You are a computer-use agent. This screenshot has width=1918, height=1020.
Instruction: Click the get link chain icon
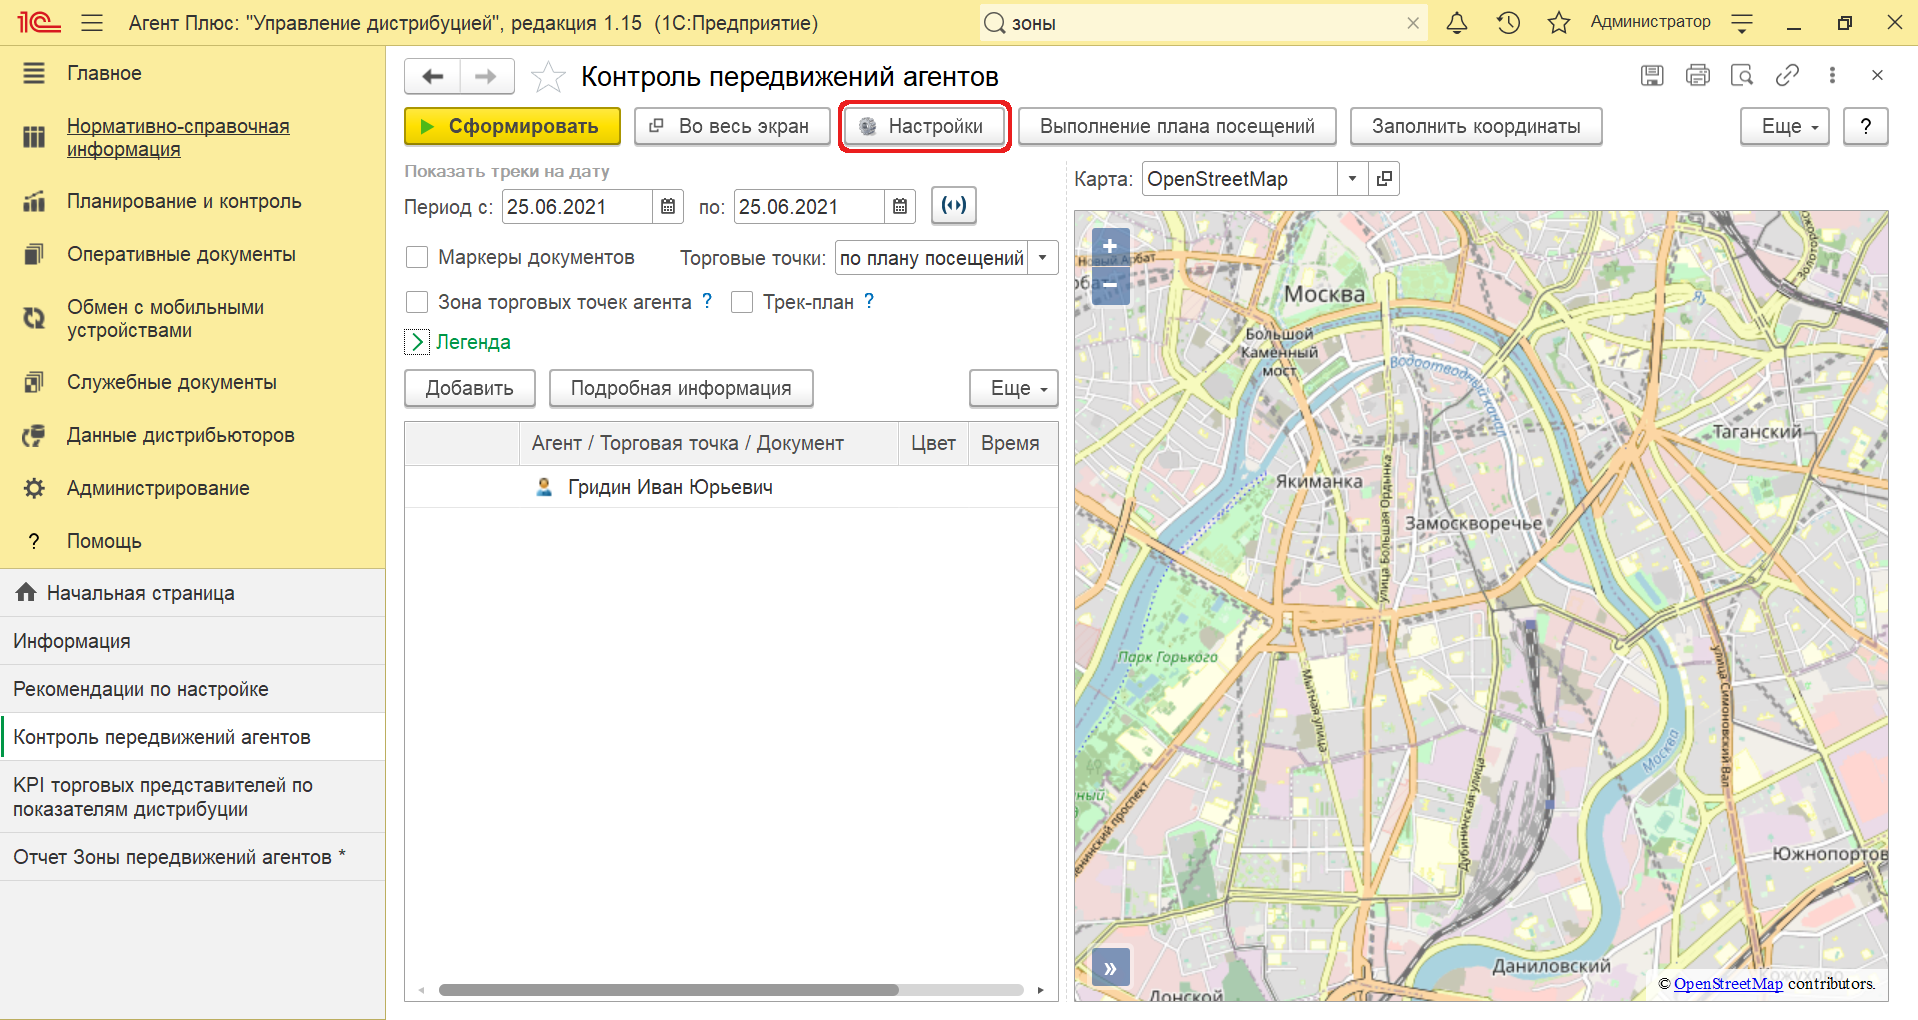click(1787, 75)
